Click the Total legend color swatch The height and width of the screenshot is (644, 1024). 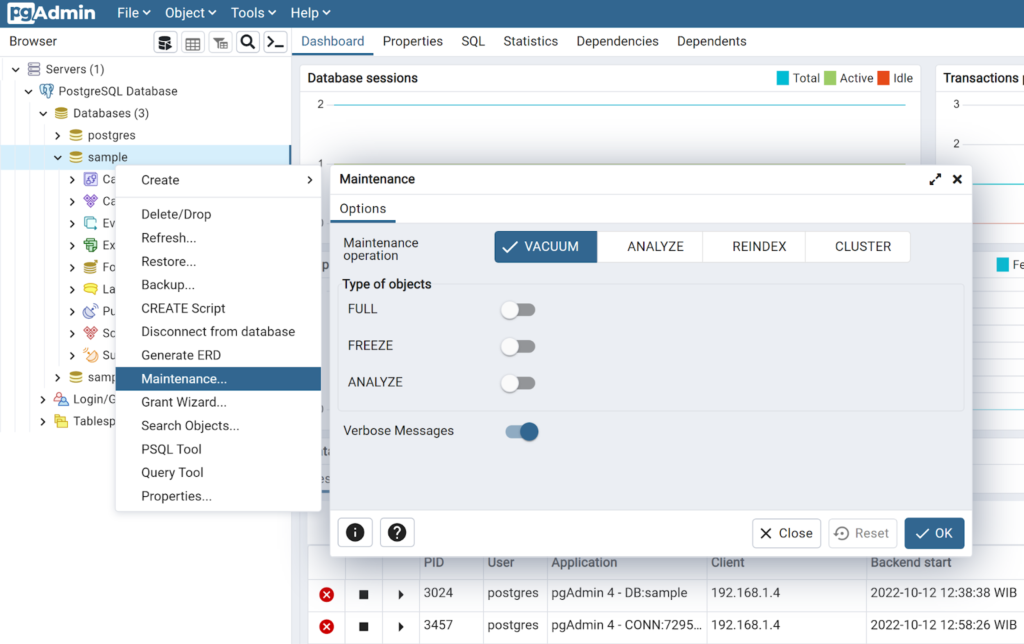click(x=783, y=78)
